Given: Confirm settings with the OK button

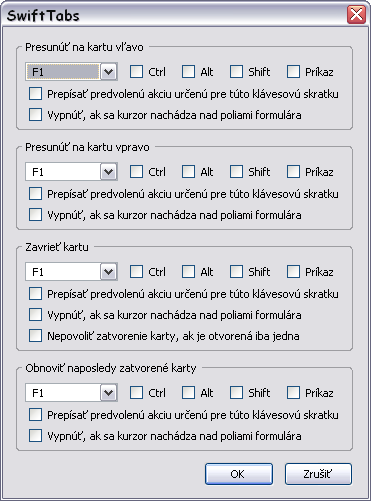Looking at the screenshot, I should pyautogui.click(x=239, y=474).
